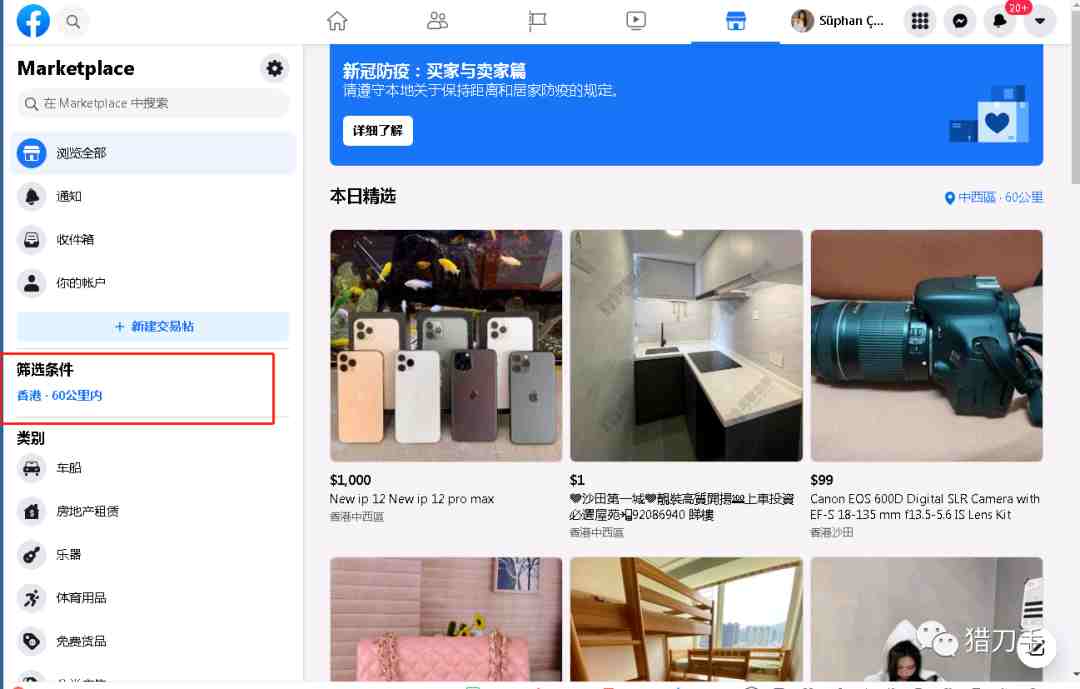Click the 浏览全部 storefront icon

(32, 153)
